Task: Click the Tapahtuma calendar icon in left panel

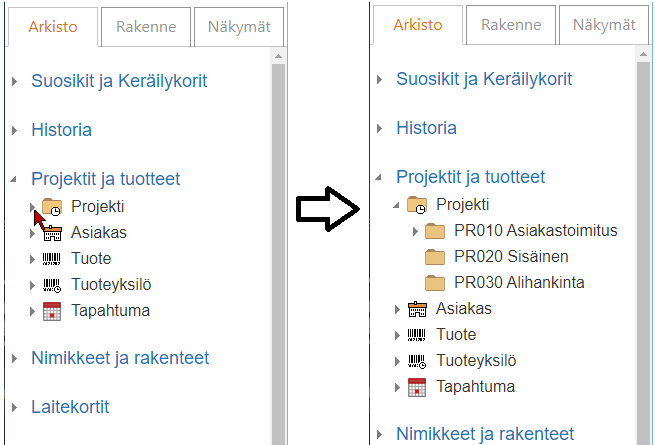Action: click(52, 311)
